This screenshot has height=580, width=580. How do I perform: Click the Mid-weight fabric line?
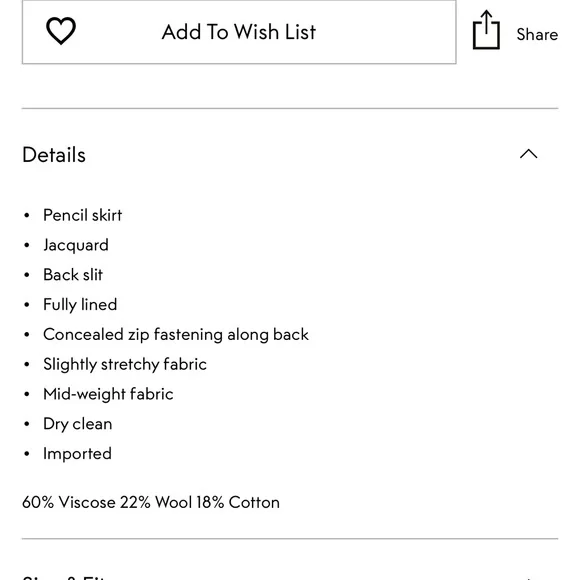(x=108, y=394)
